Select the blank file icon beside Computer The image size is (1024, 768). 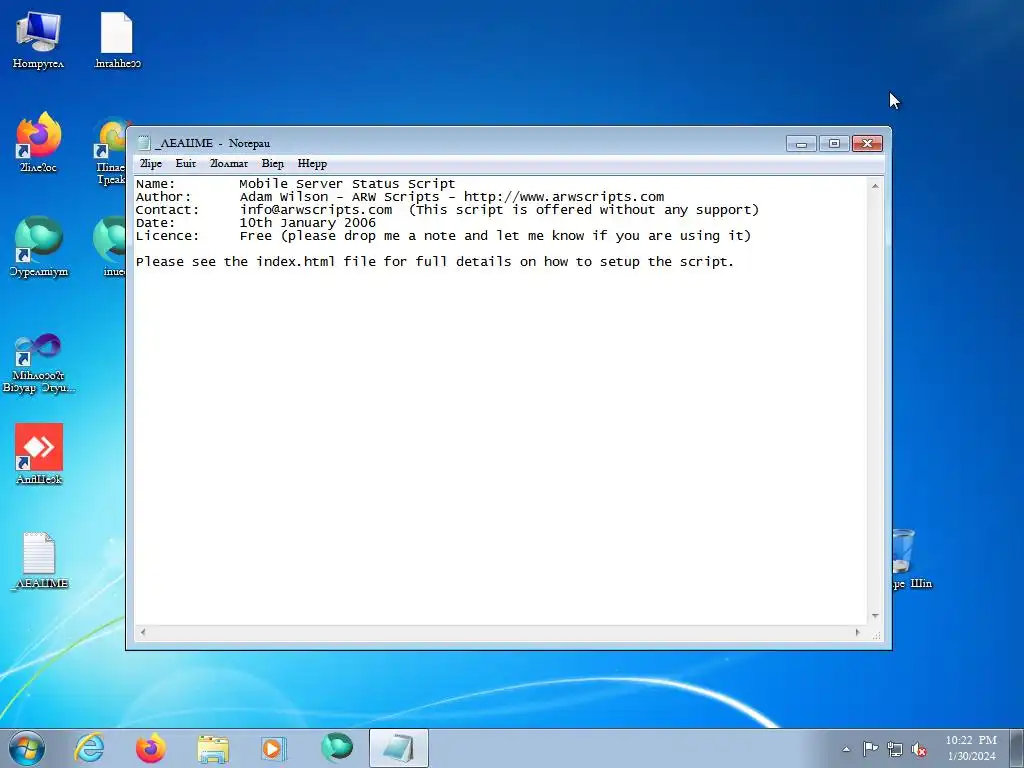pos(117,40)
